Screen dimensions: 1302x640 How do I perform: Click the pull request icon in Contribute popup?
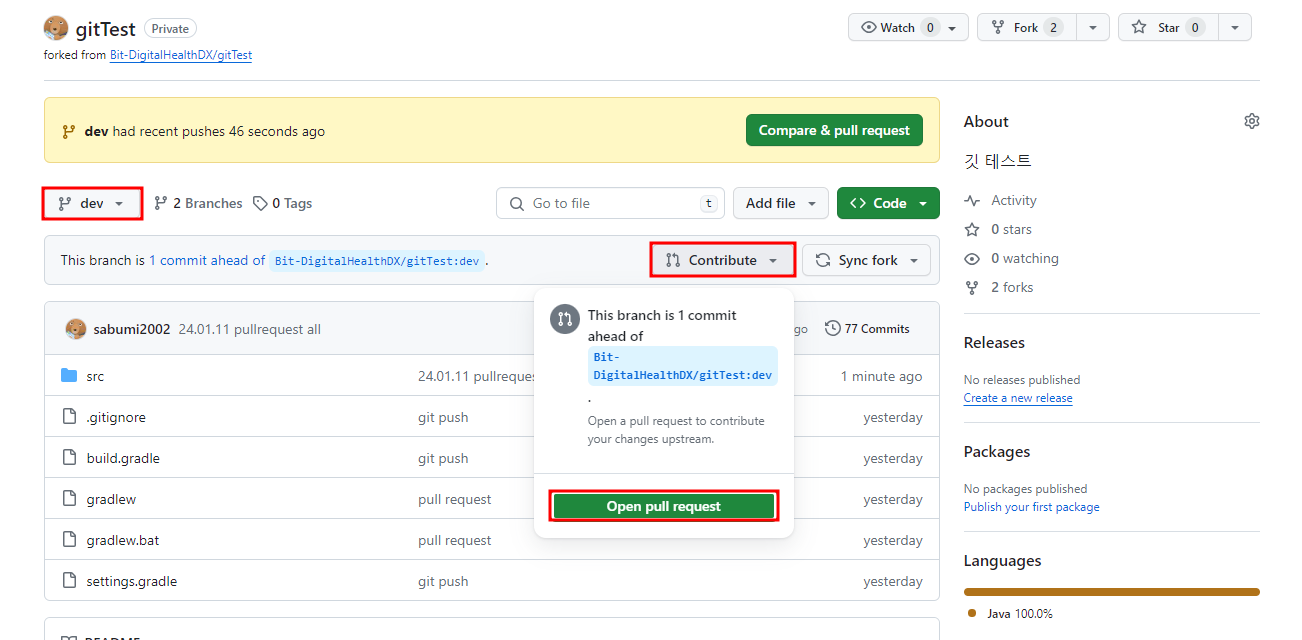point(565,319)
